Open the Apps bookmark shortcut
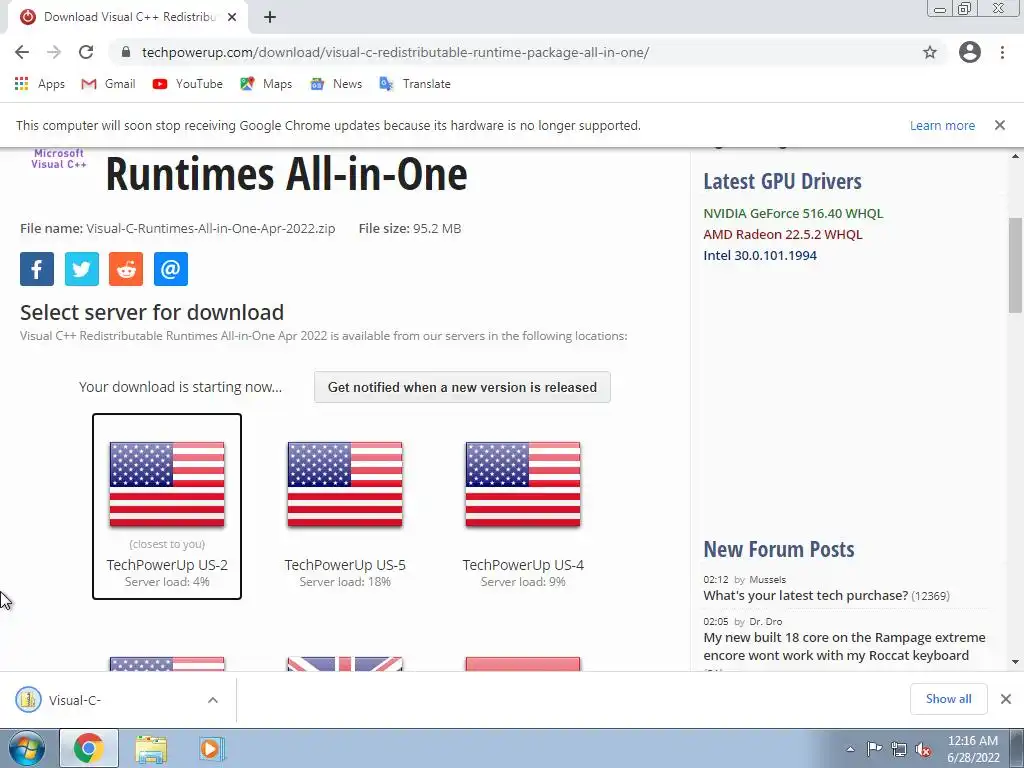Screen dimensions: 1024x768 (x=40, y=84)
